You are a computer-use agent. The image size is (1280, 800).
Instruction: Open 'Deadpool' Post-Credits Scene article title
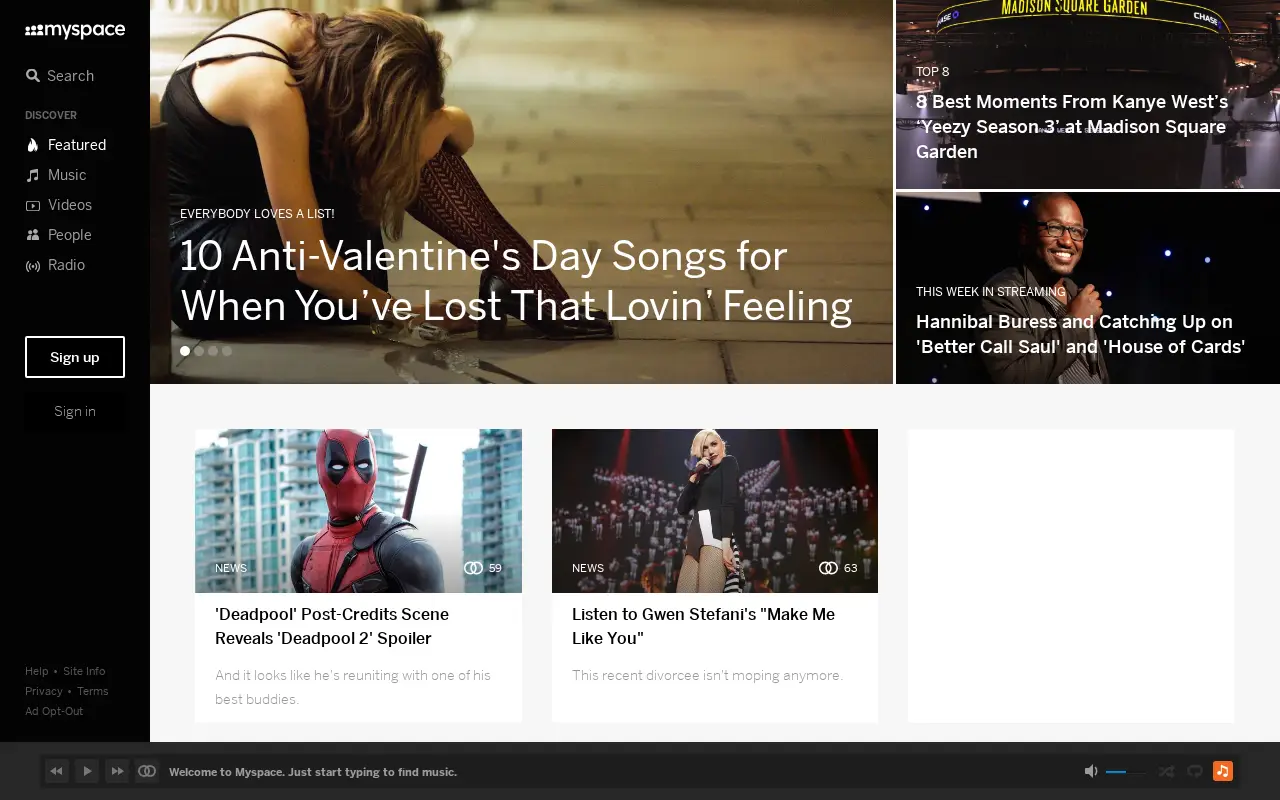332,626
